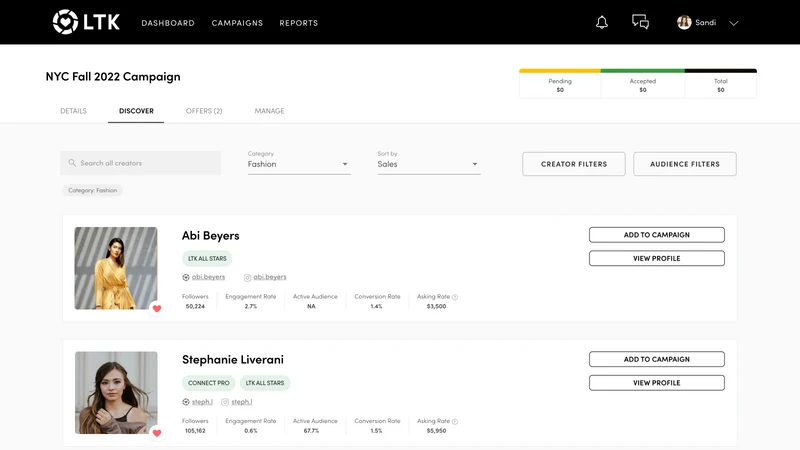This screenshot has height=450, width=800.
Task: Click Asking Rate info icon for Stephanie Liverani
Action: (x=455, y=421)
